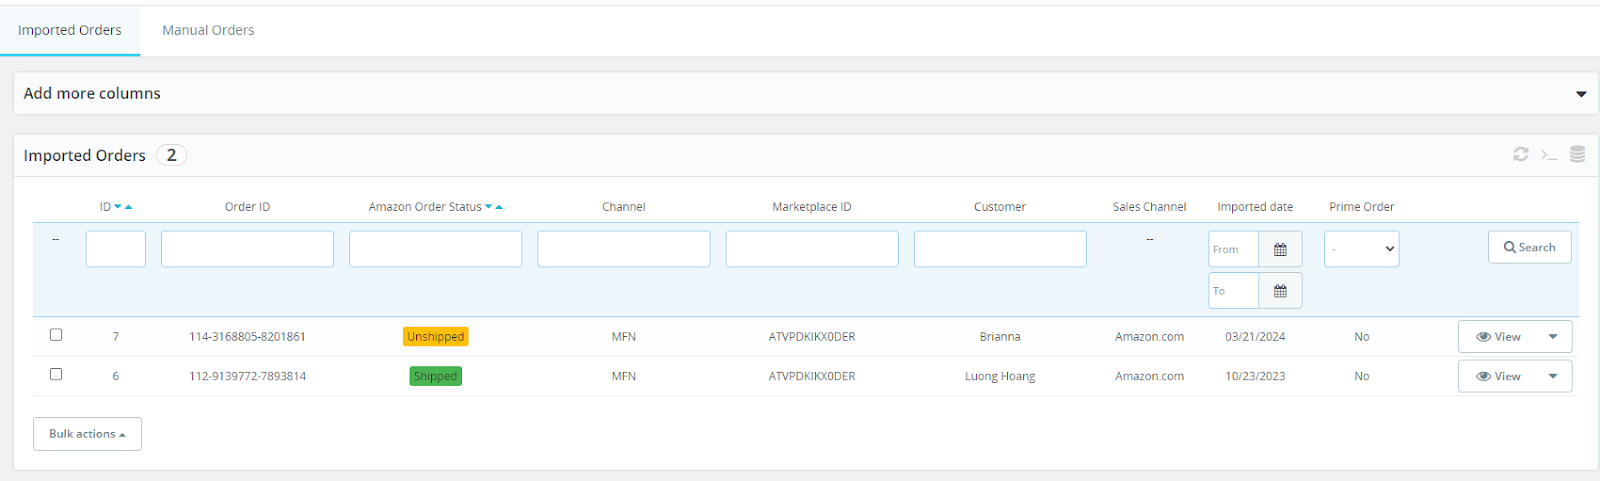Viewport: 1600px width, 481px height.
Task: Select the Imported Orders tab
Action: point(70,30)
